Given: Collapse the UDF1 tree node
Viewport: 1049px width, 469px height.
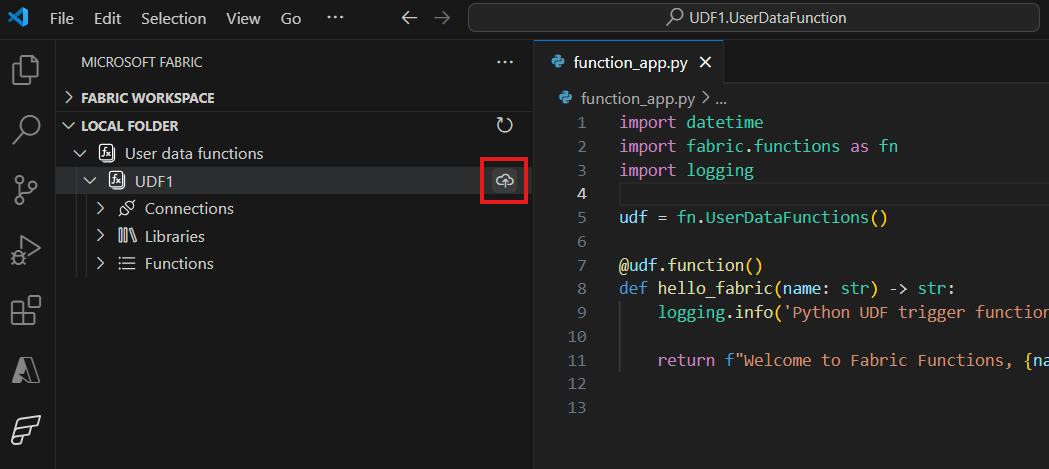Looking at the screenshot, I should [x=90, y=181].
